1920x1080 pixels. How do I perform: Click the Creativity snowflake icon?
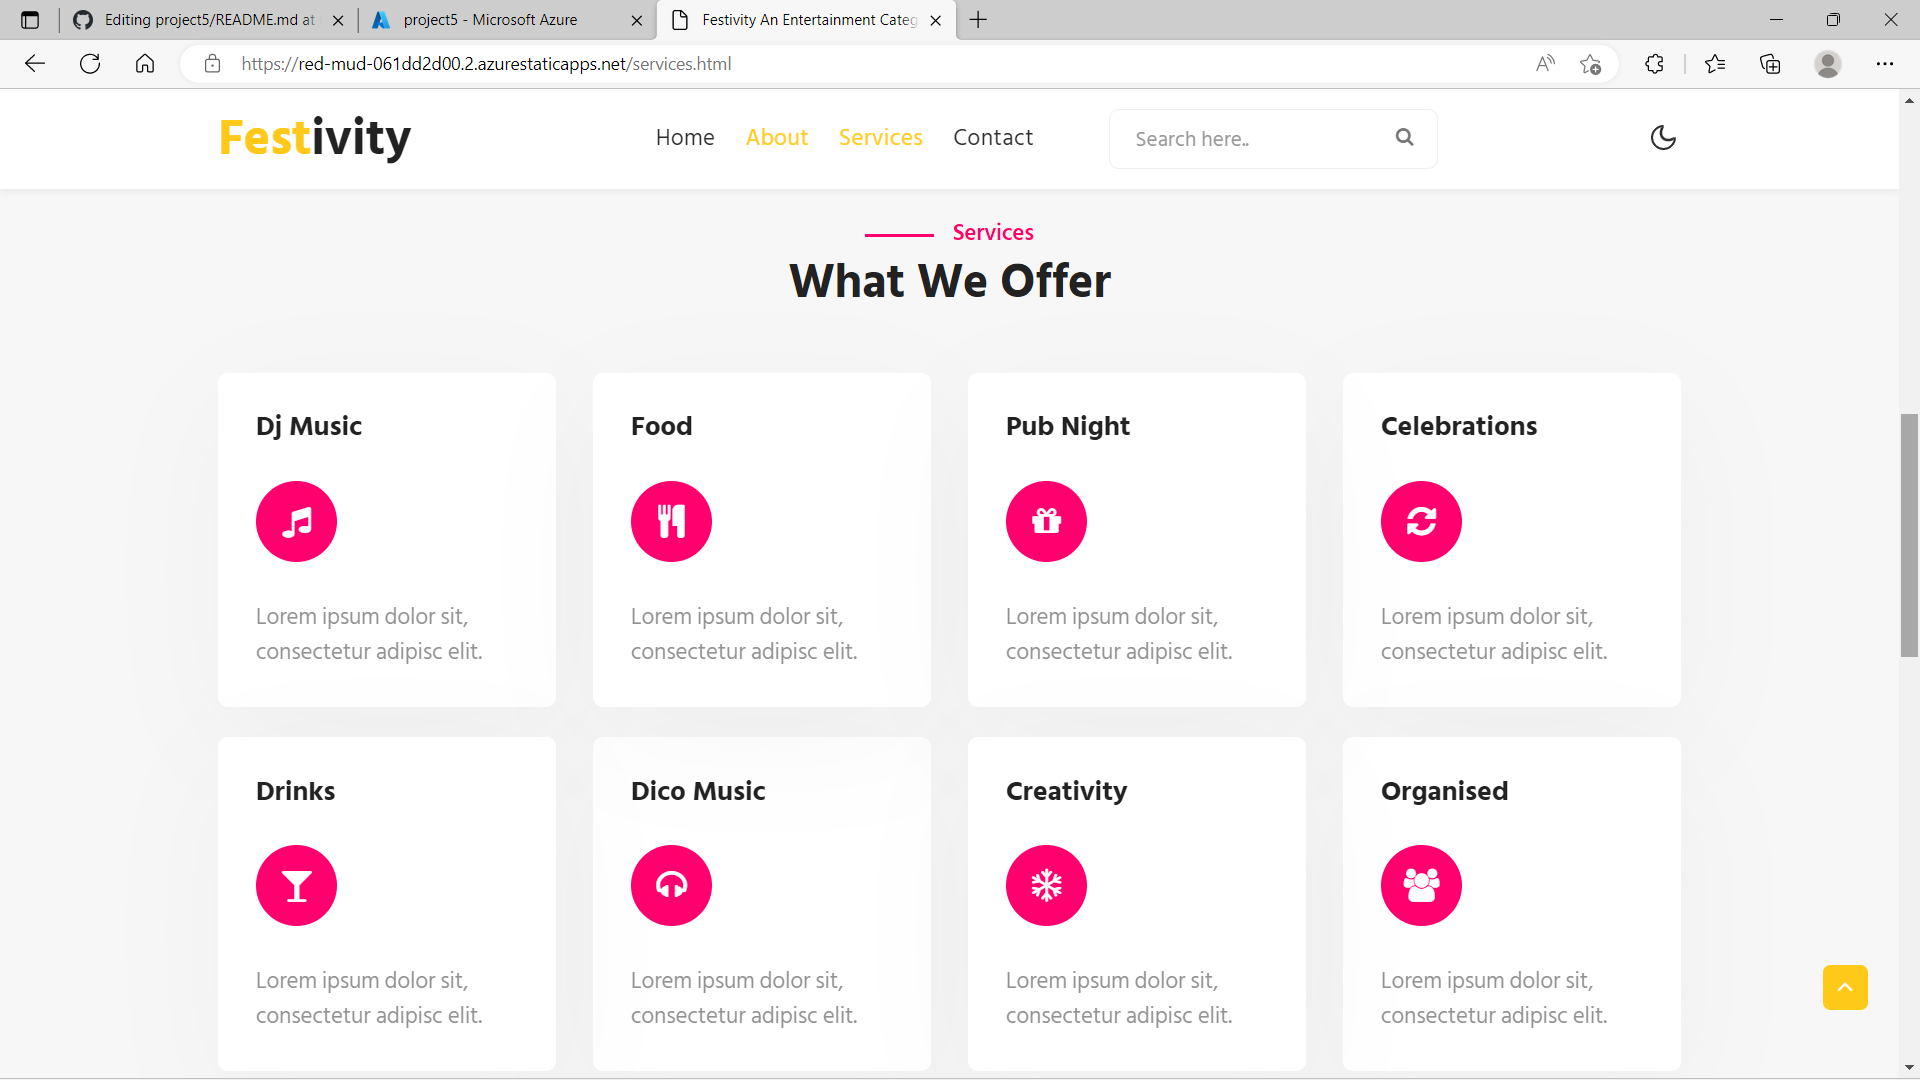1046,886
